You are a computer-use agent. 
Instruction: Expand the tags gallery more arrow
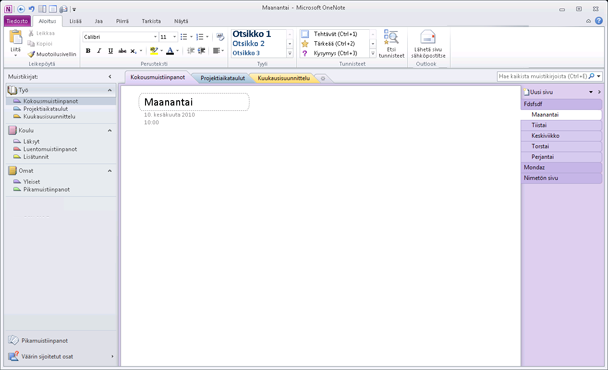point(373,54)
